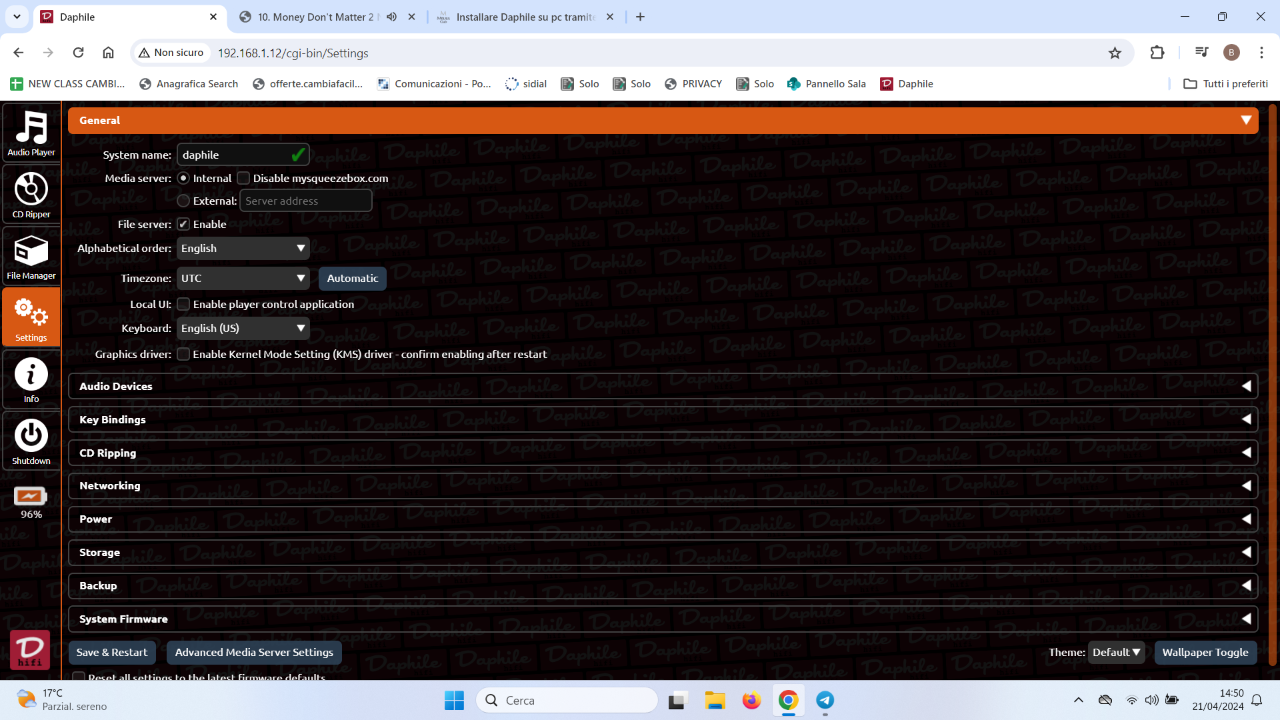Expand the Key Bindings section
The width and height of the screenshot is (1280, 720).
(x=663, y=419)
